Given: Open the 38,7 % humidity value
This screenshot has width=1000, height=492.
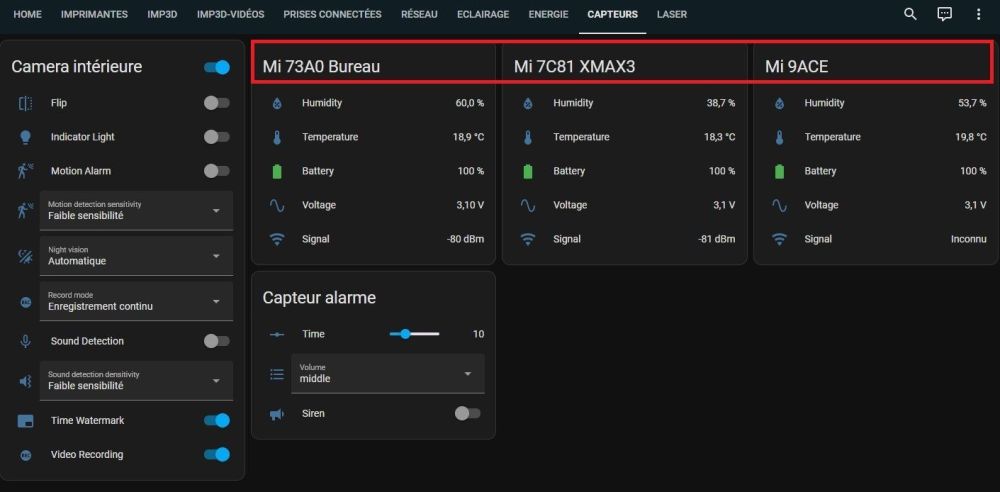Looking at the screenshot, I should [721, 103].
